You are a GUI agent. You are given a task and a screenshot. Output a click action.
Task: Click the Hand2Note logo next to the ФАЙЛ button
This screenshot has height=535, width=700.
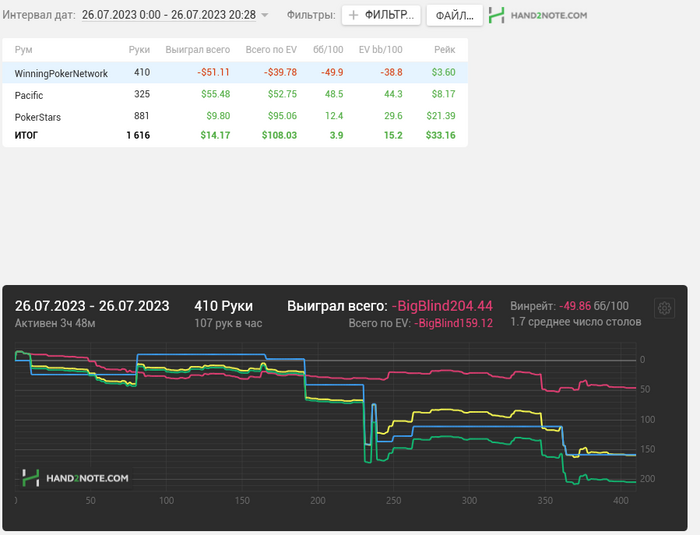coord(538,15)
